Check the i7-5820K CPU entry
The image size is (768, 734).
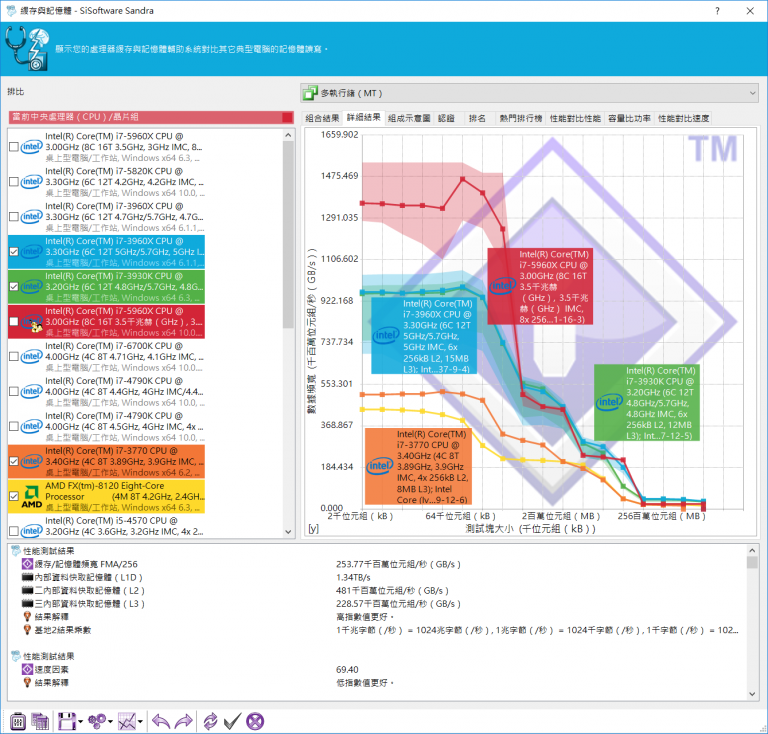[x=14, y=182]
